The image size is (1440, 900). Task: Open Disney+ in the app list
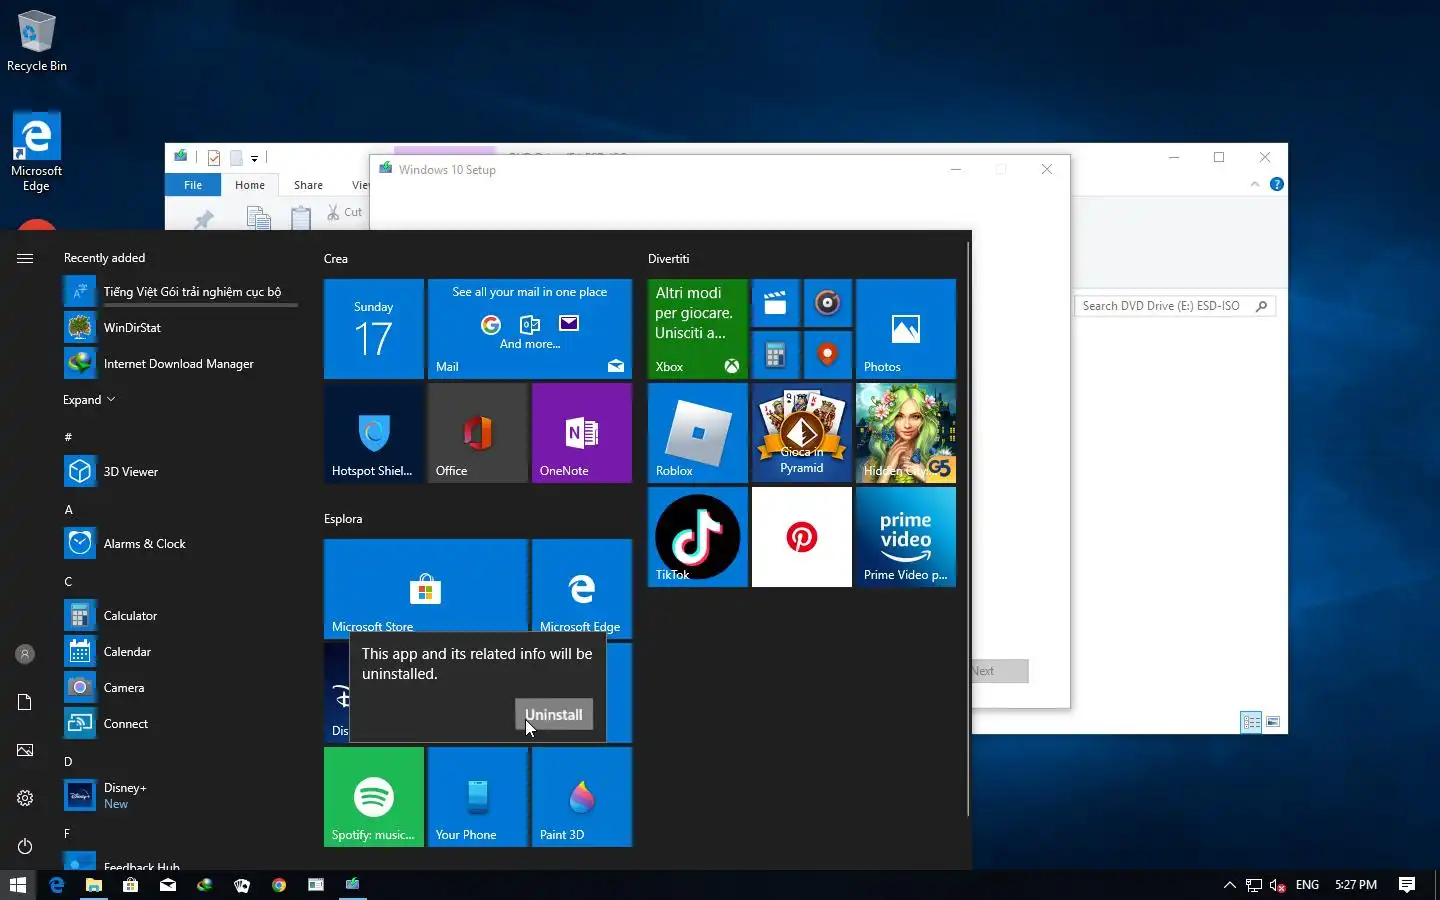[x=180, y=796]
